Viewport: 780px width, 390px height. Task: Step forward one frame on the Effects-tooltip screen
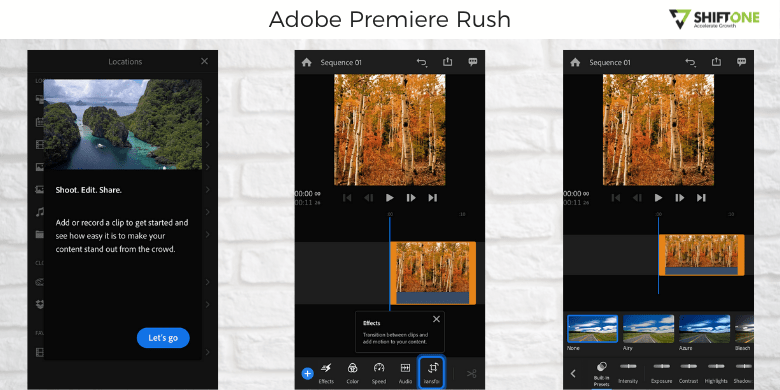(411, 197)
